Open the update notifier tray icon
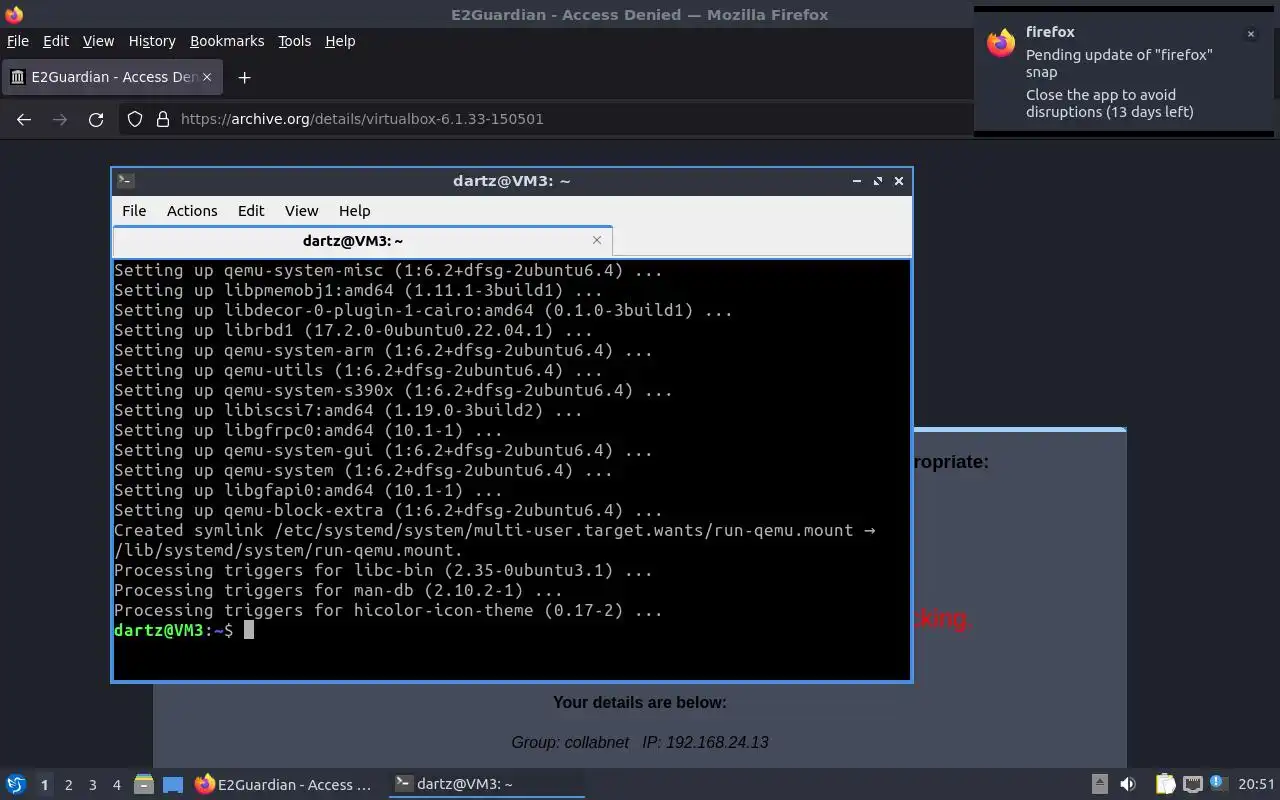This screenshot has width=1280, height=800. click(x=1218, y=784)
